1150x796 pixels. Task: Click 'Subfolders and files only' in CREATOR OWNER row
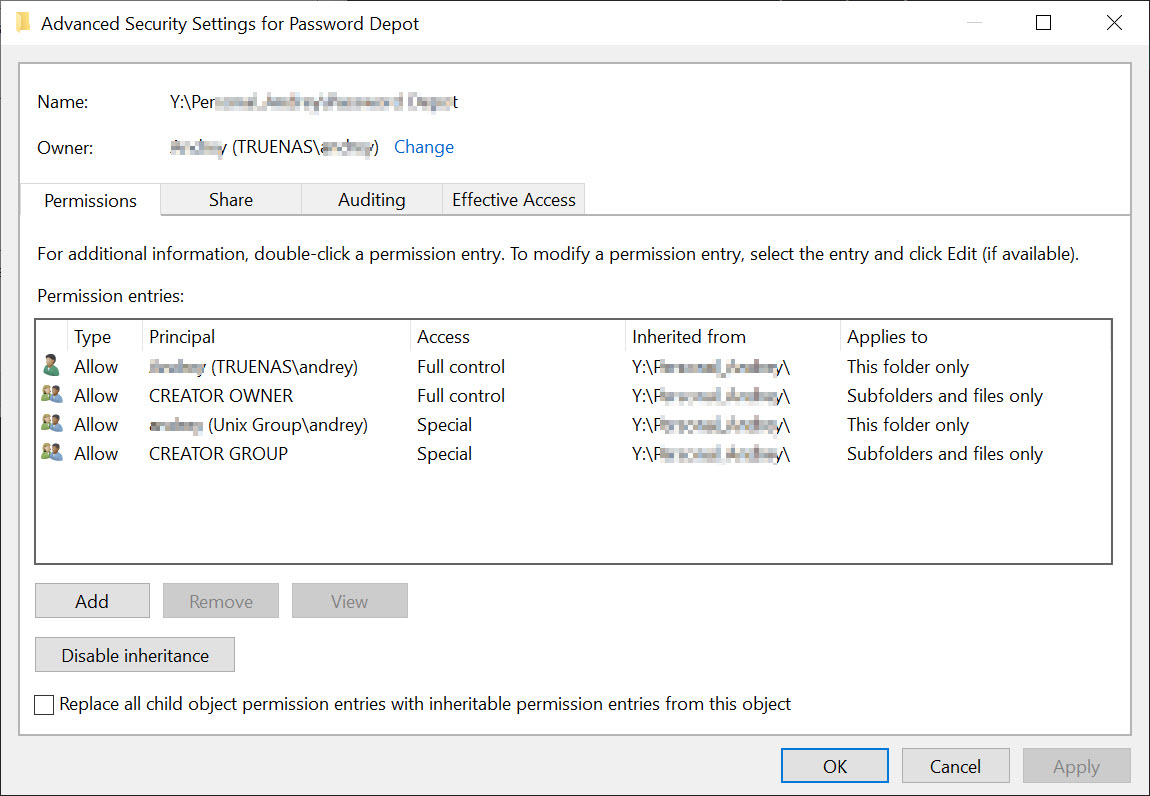(945, 395)
